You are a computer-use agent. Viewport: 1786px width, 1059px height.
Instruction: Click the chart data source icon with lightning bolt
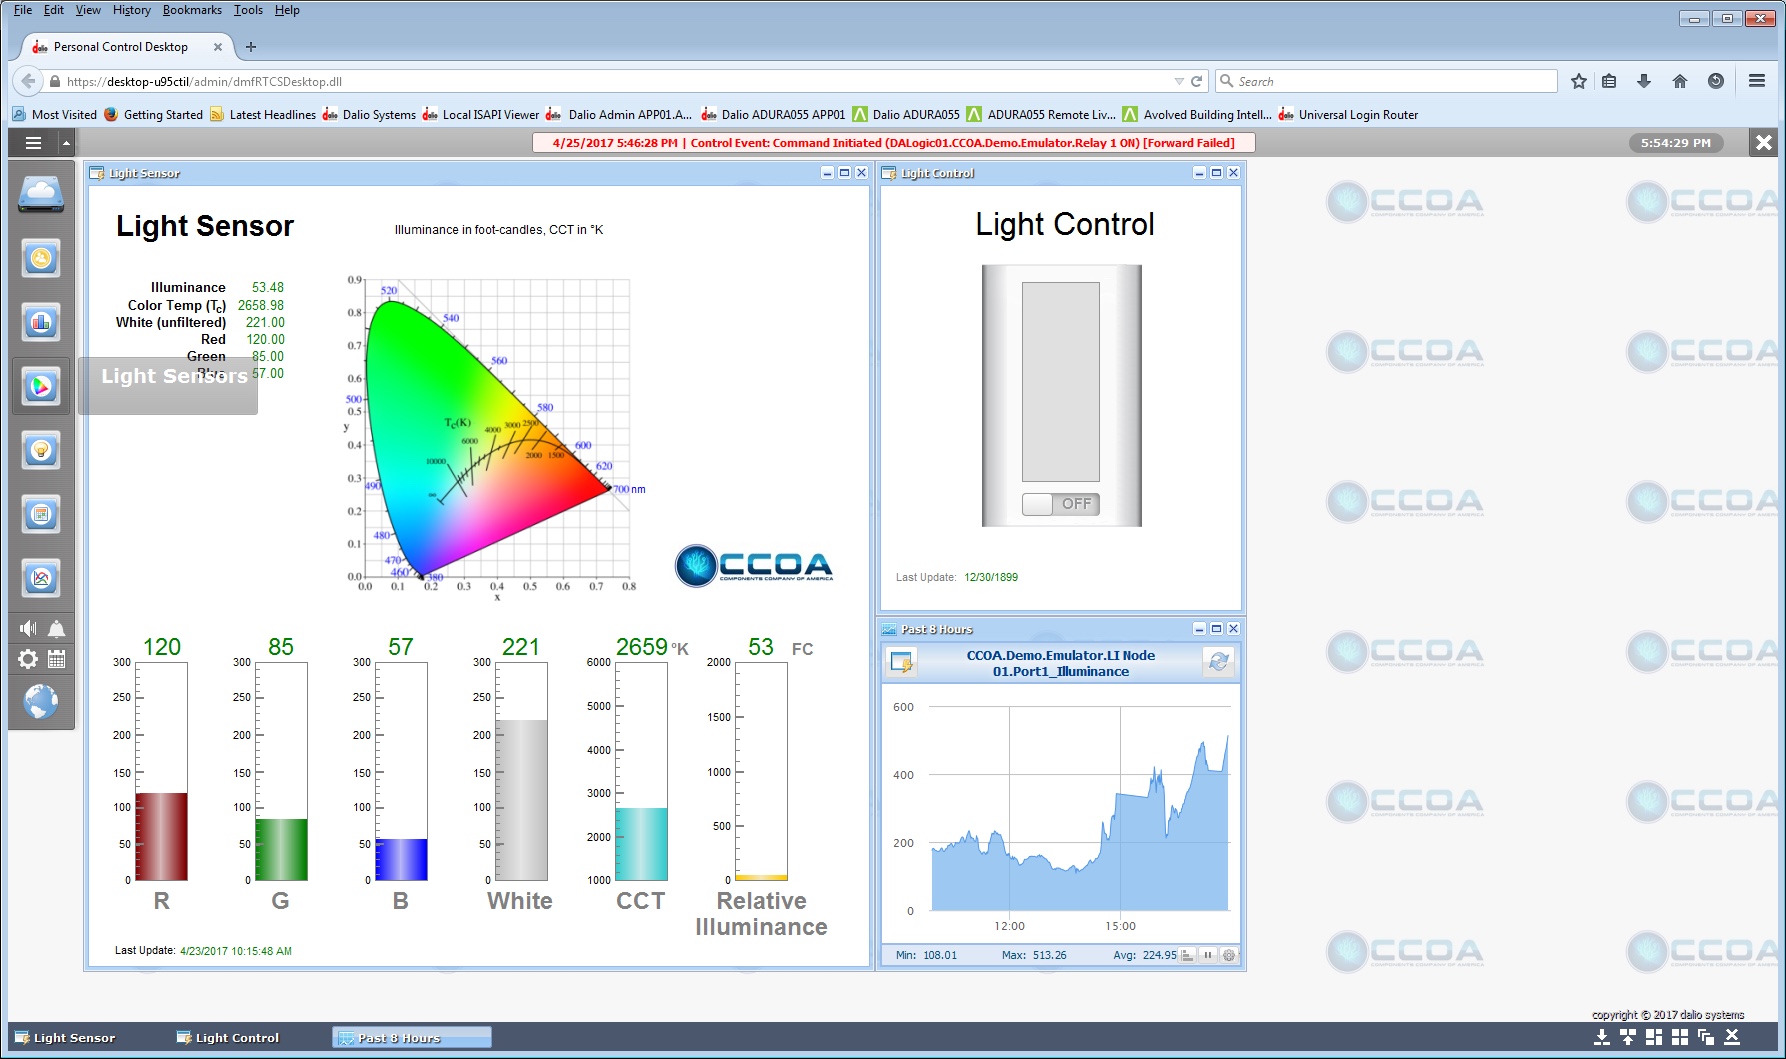[902, 662]
